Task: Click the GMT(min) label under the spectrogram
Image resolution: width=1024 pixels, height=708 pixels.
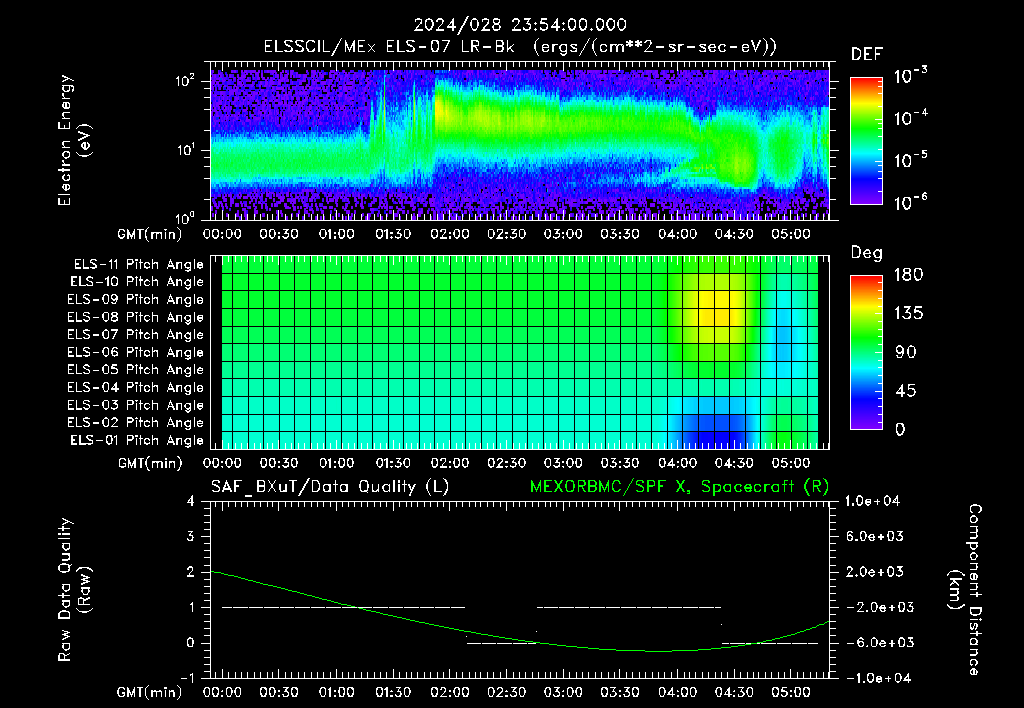Action: click(x=150, y=234)
